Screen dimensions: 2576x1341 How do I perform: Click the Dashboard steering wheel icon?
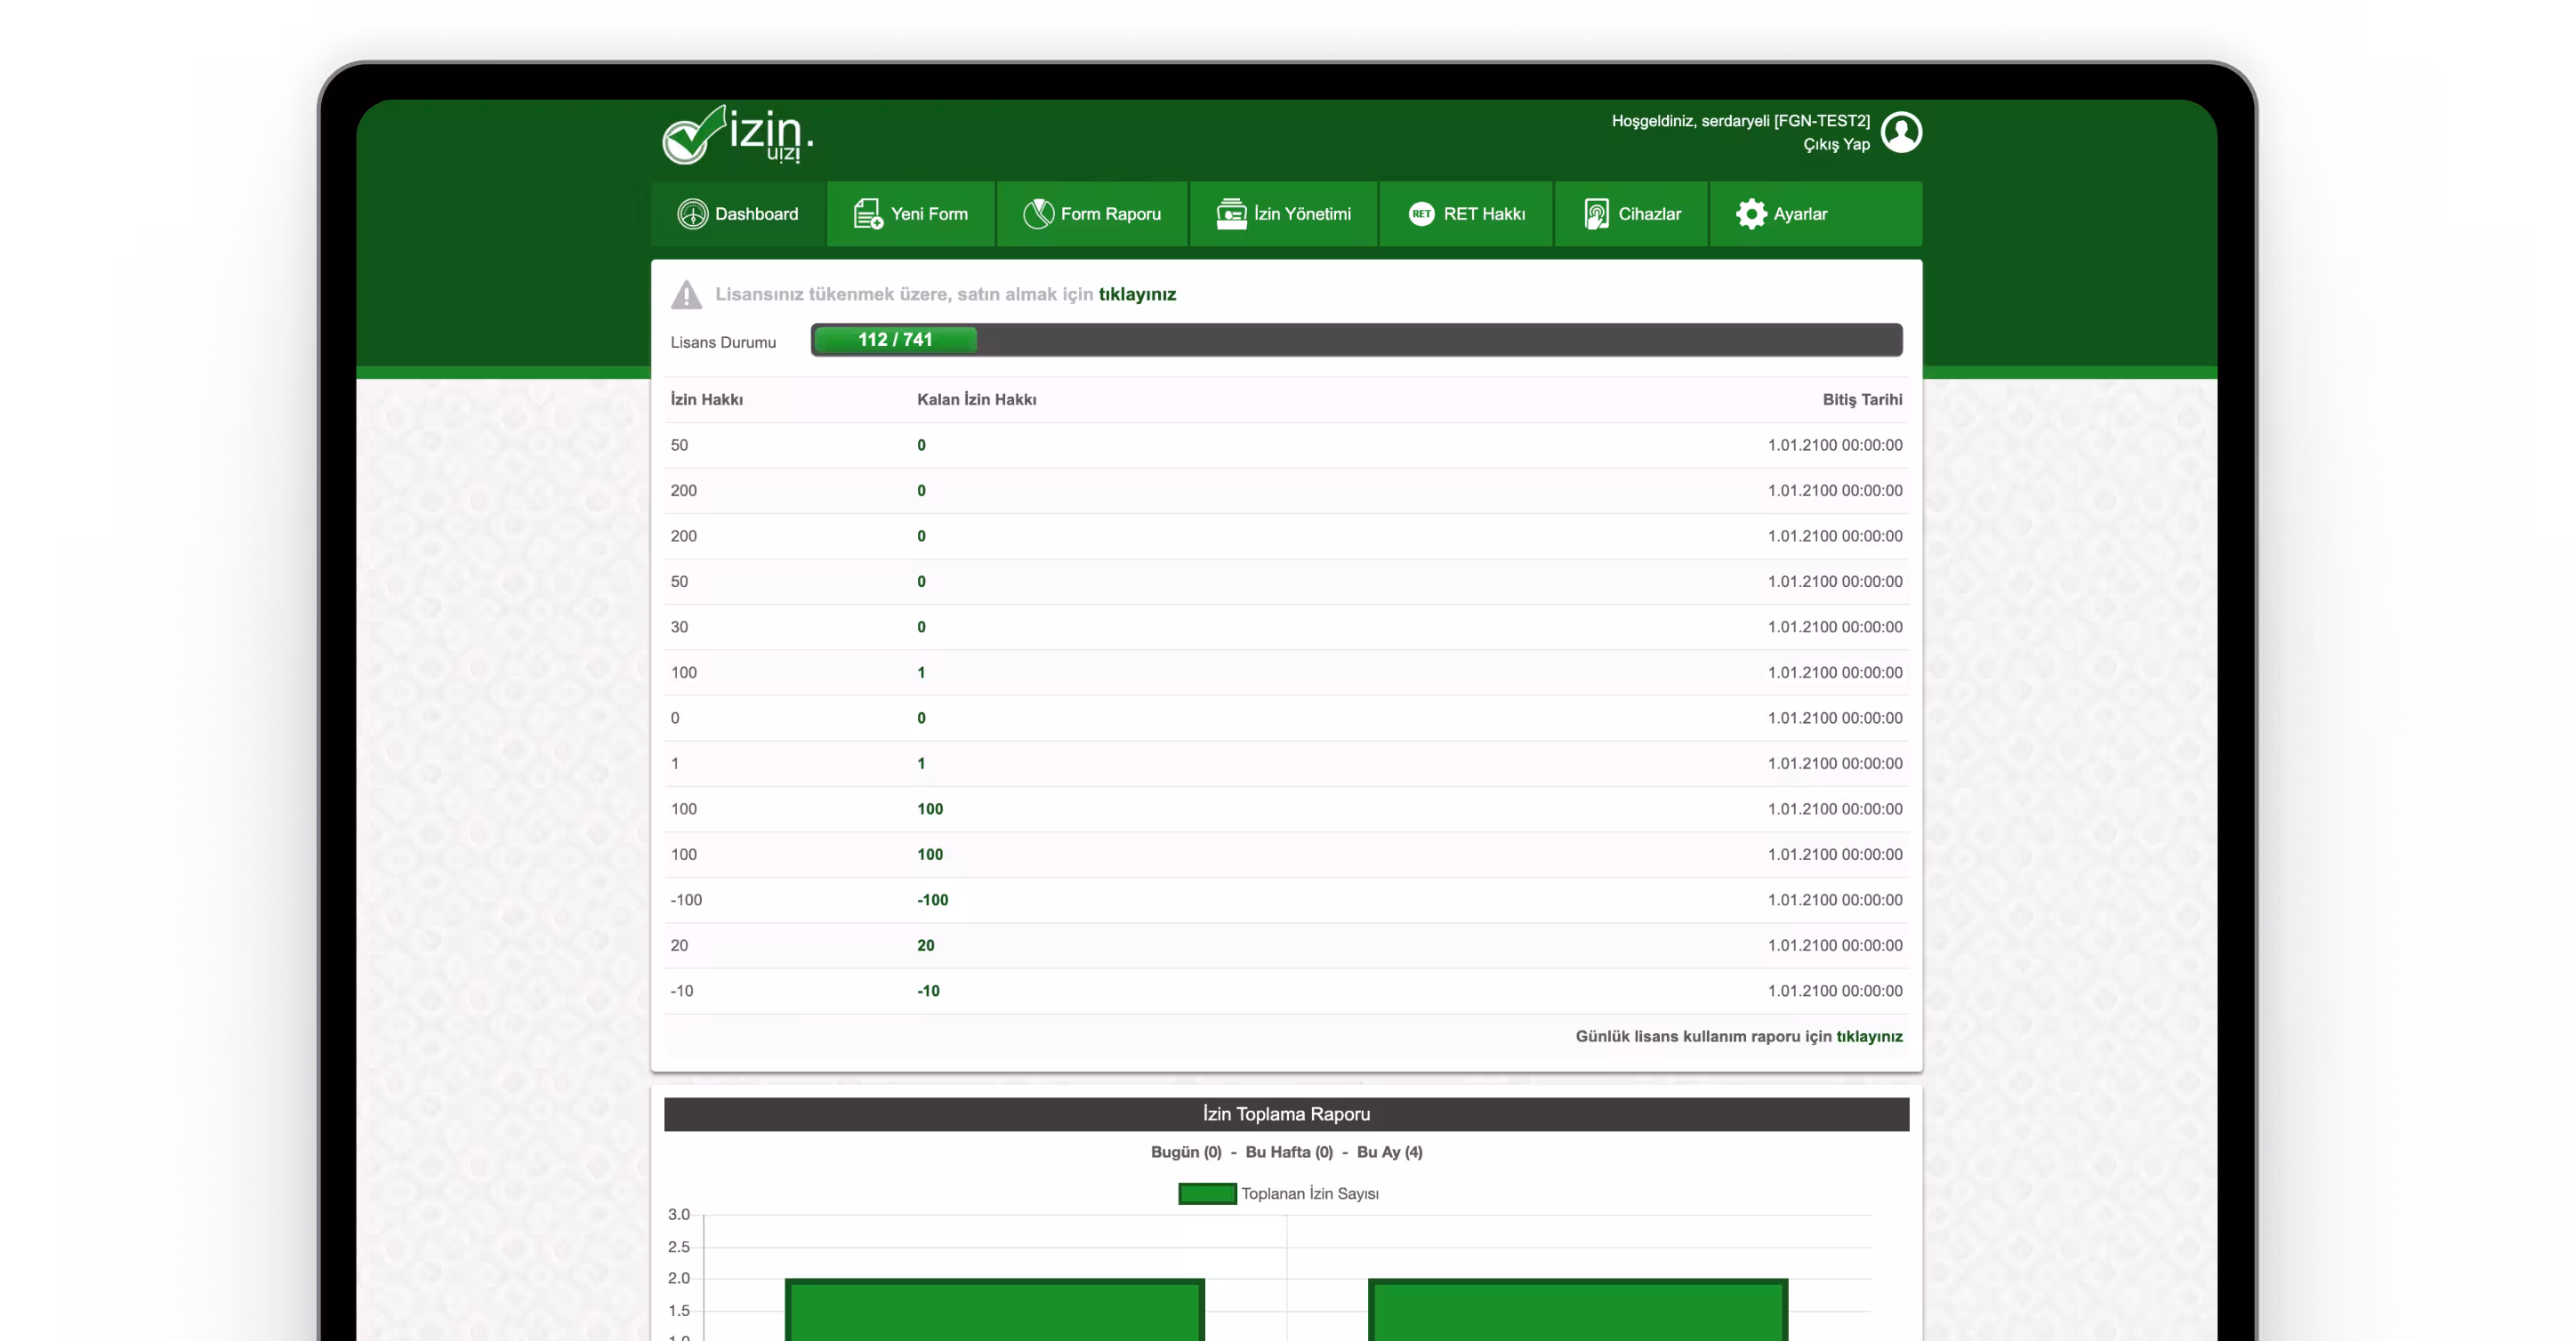[692, 214]
